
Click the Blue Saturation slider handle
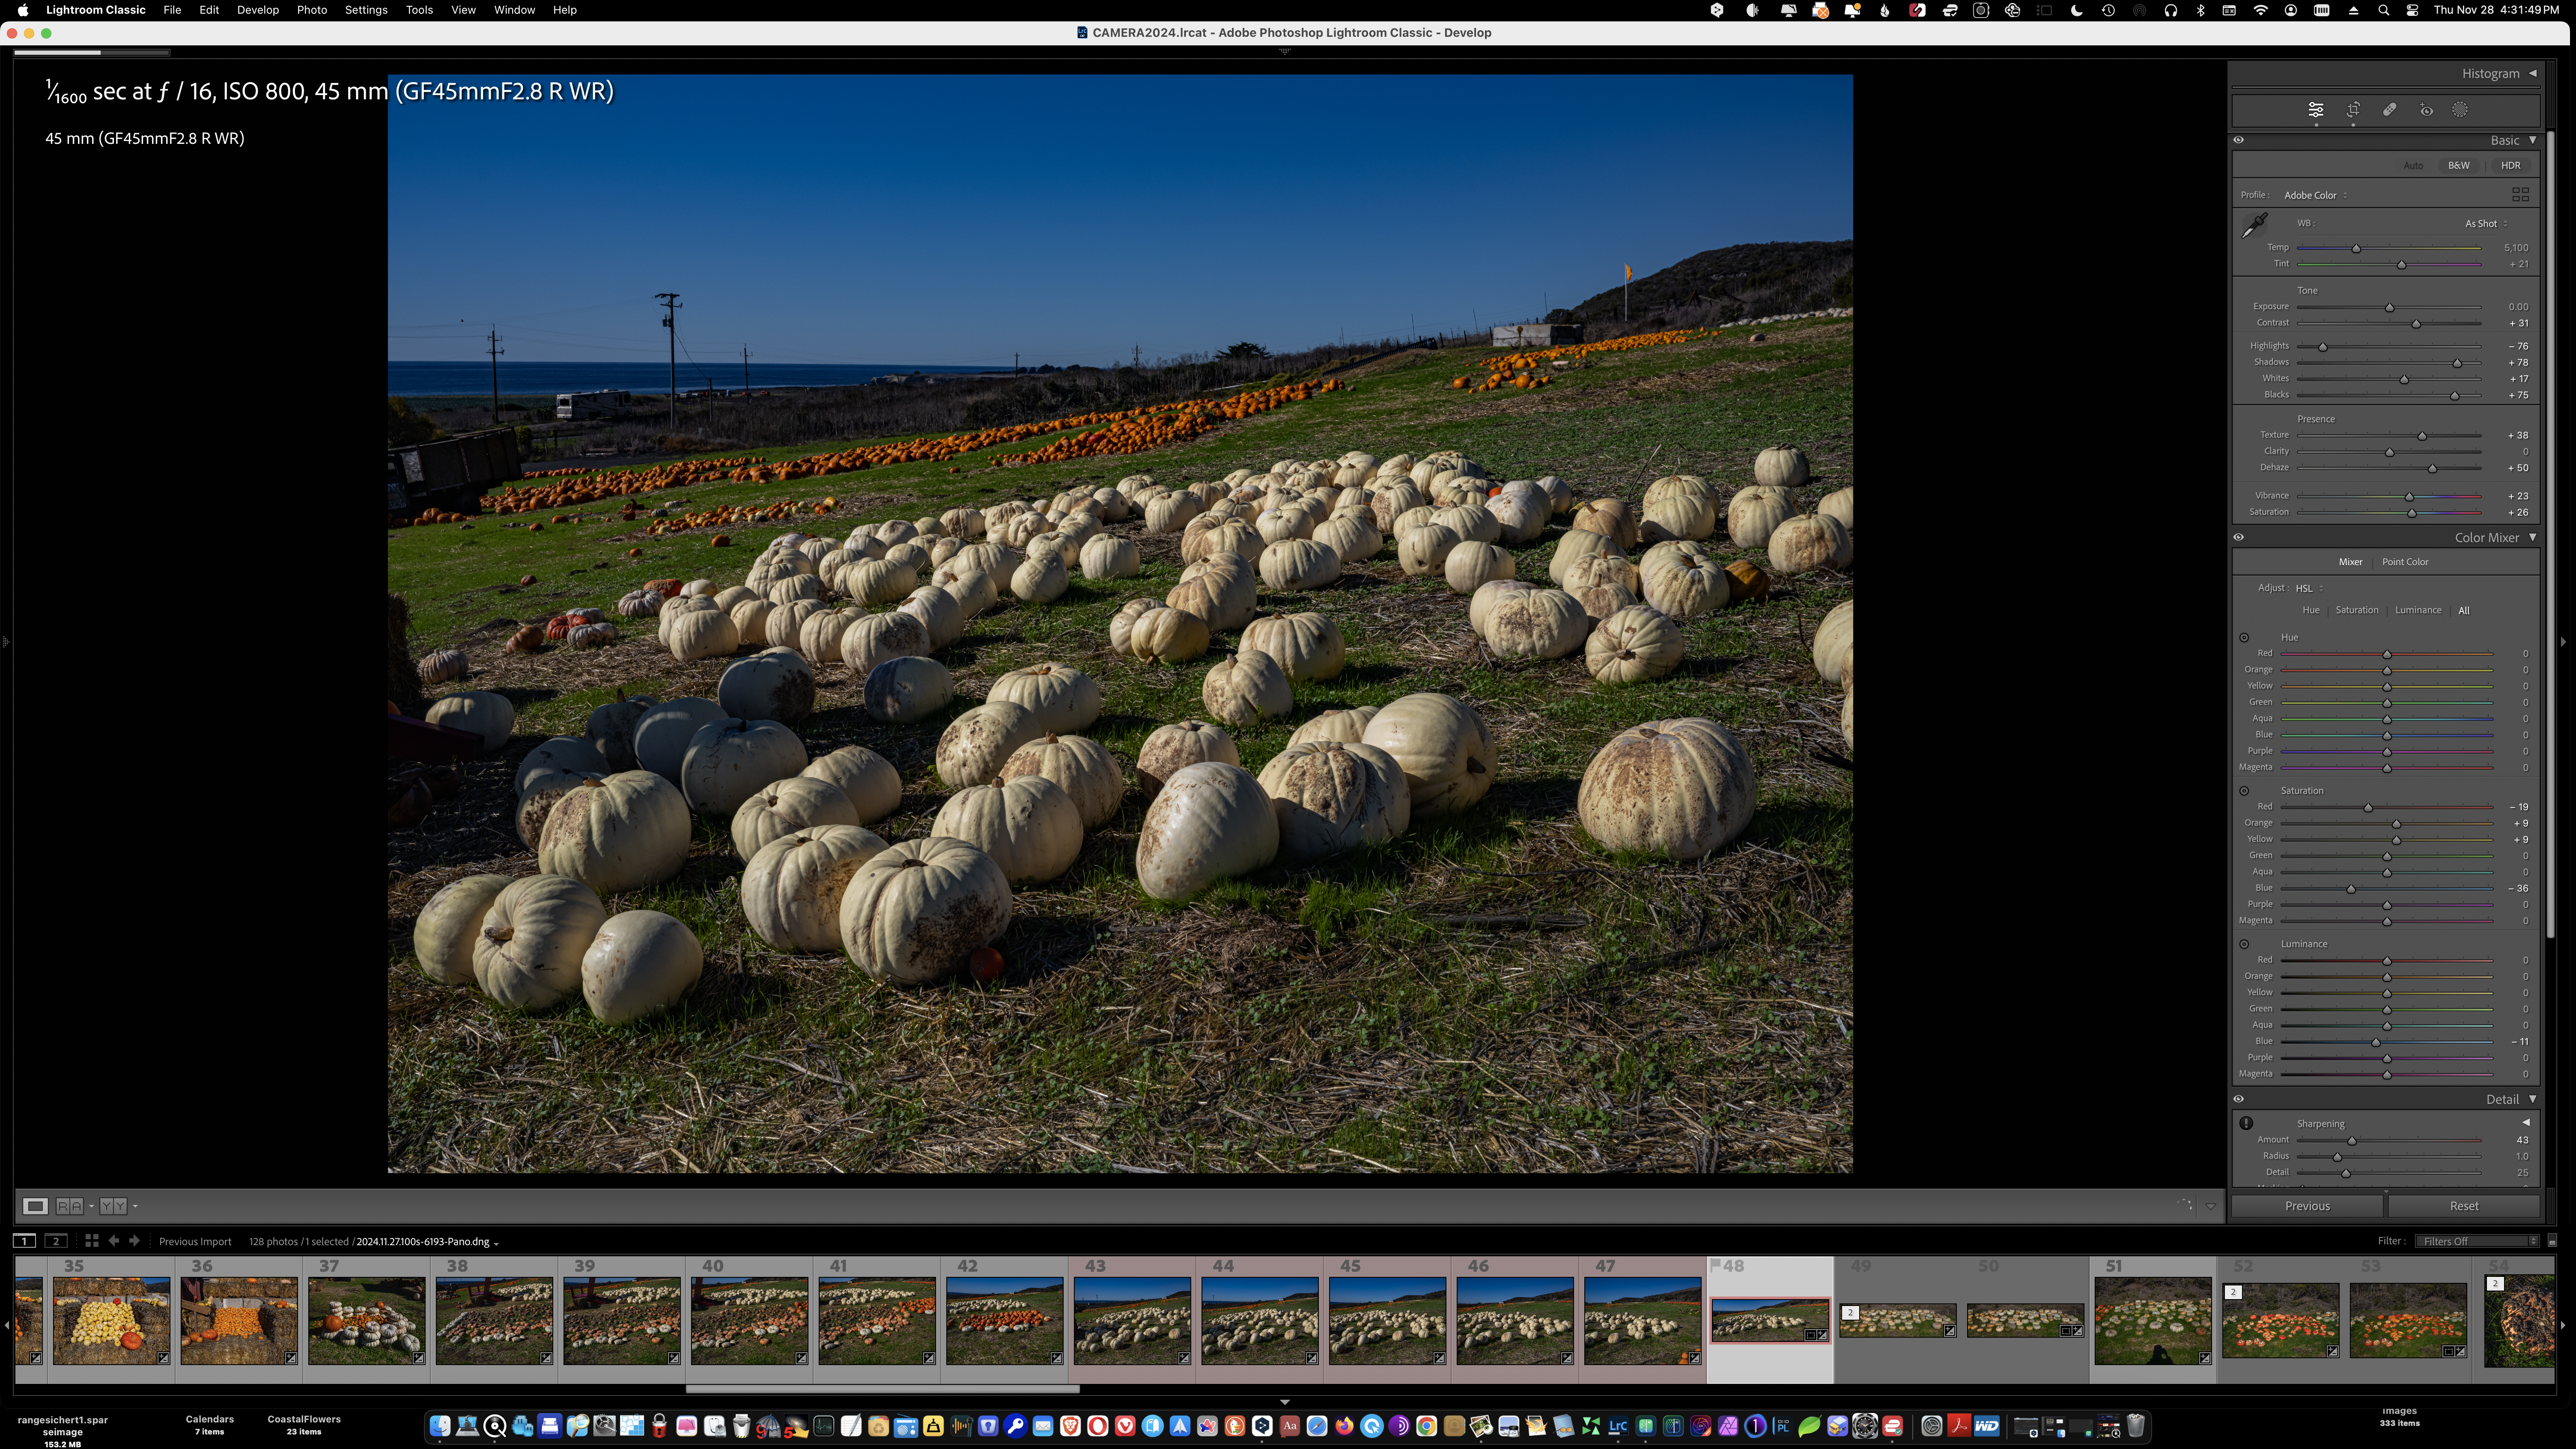pos(2351,889)
